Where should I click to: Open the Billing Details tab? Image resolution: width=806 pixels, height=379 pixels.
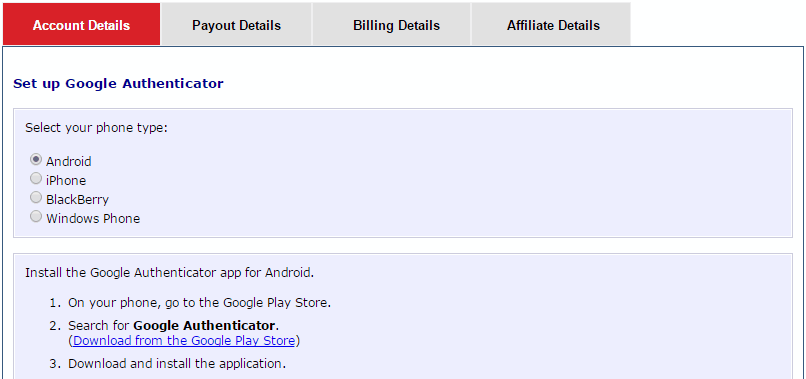click(396, 24)
